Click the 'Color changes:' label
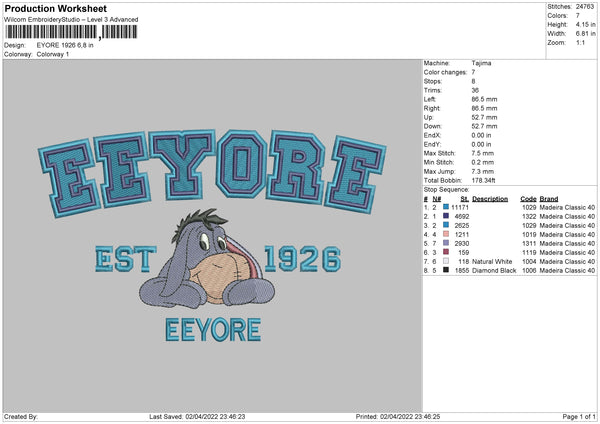 [445, 72]
